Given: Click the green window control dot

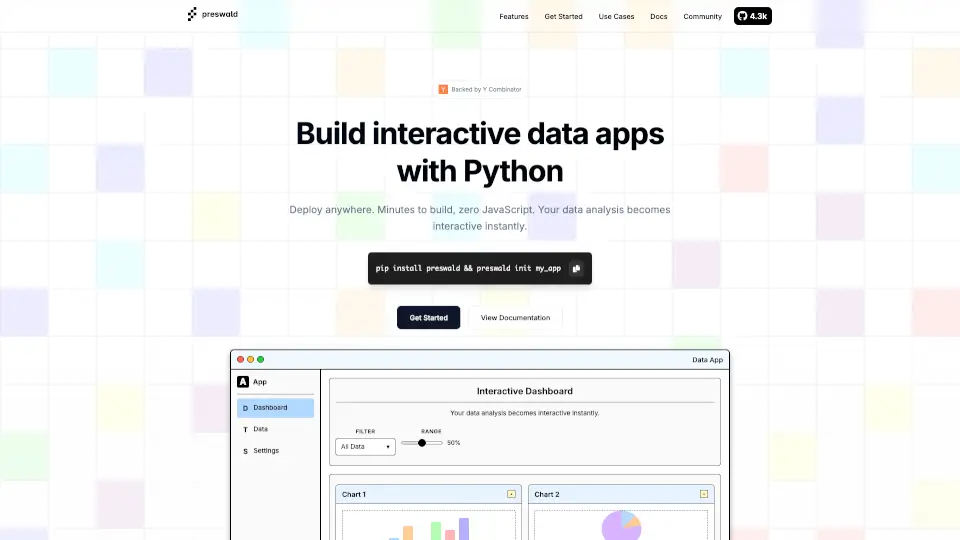Looking at the screenshot, I should click(261, 359).
